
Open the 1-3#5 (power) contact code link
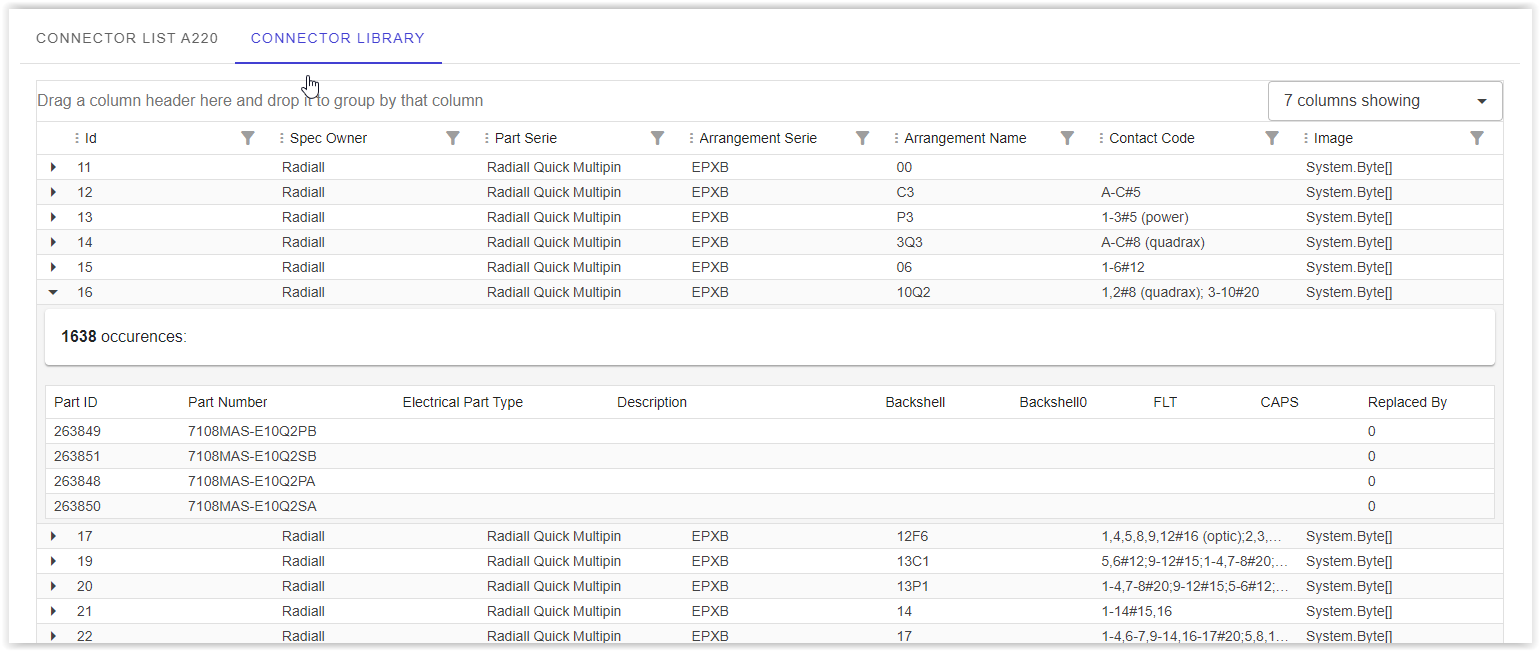pyautogui.click(x=1144, y=217)
